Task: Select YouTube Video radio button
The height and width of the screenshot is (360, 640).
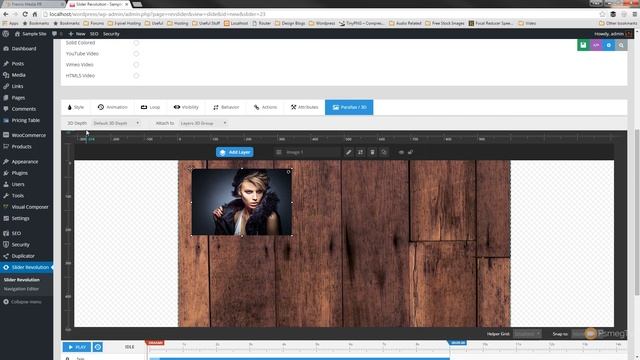Action: coord(136,53)
